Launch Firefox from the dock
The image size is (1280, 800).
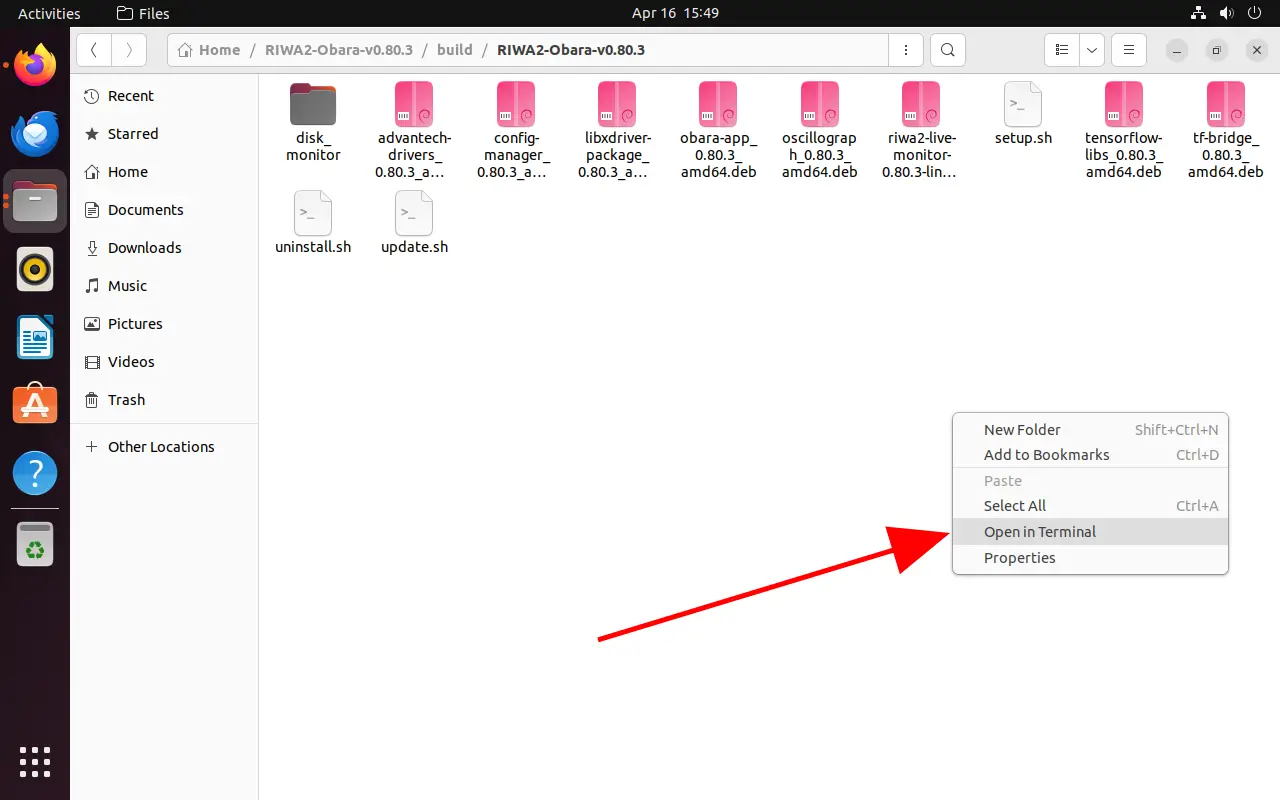pos(35,67)
